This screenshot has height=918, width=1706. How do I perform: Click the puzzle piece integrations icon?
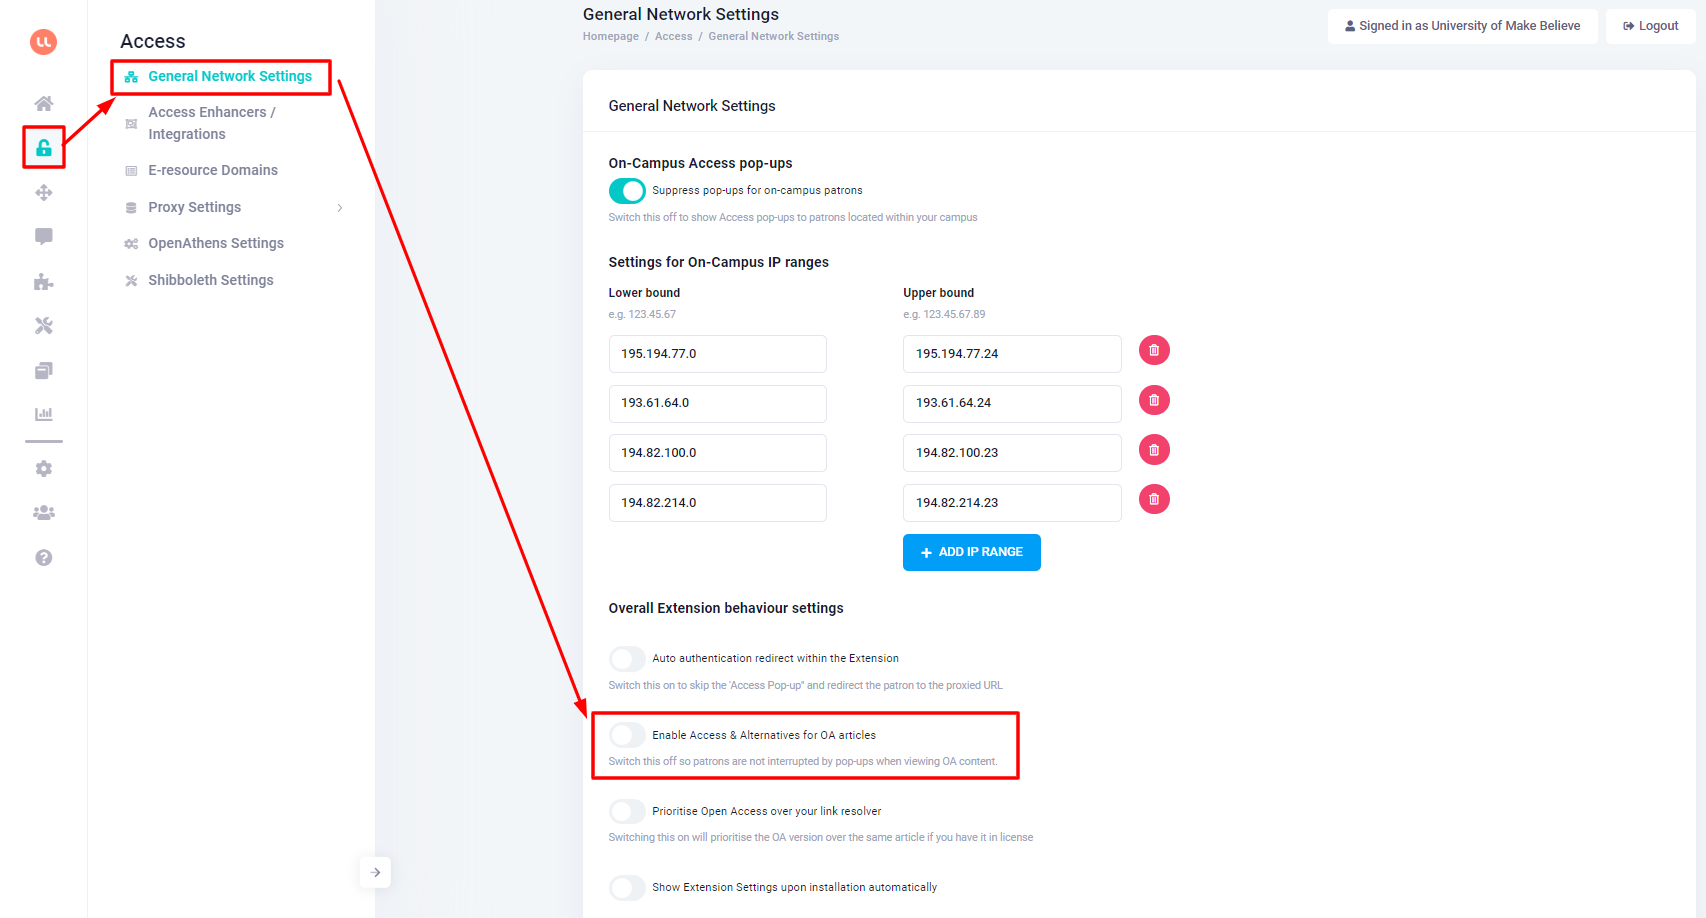coord(44,281)
